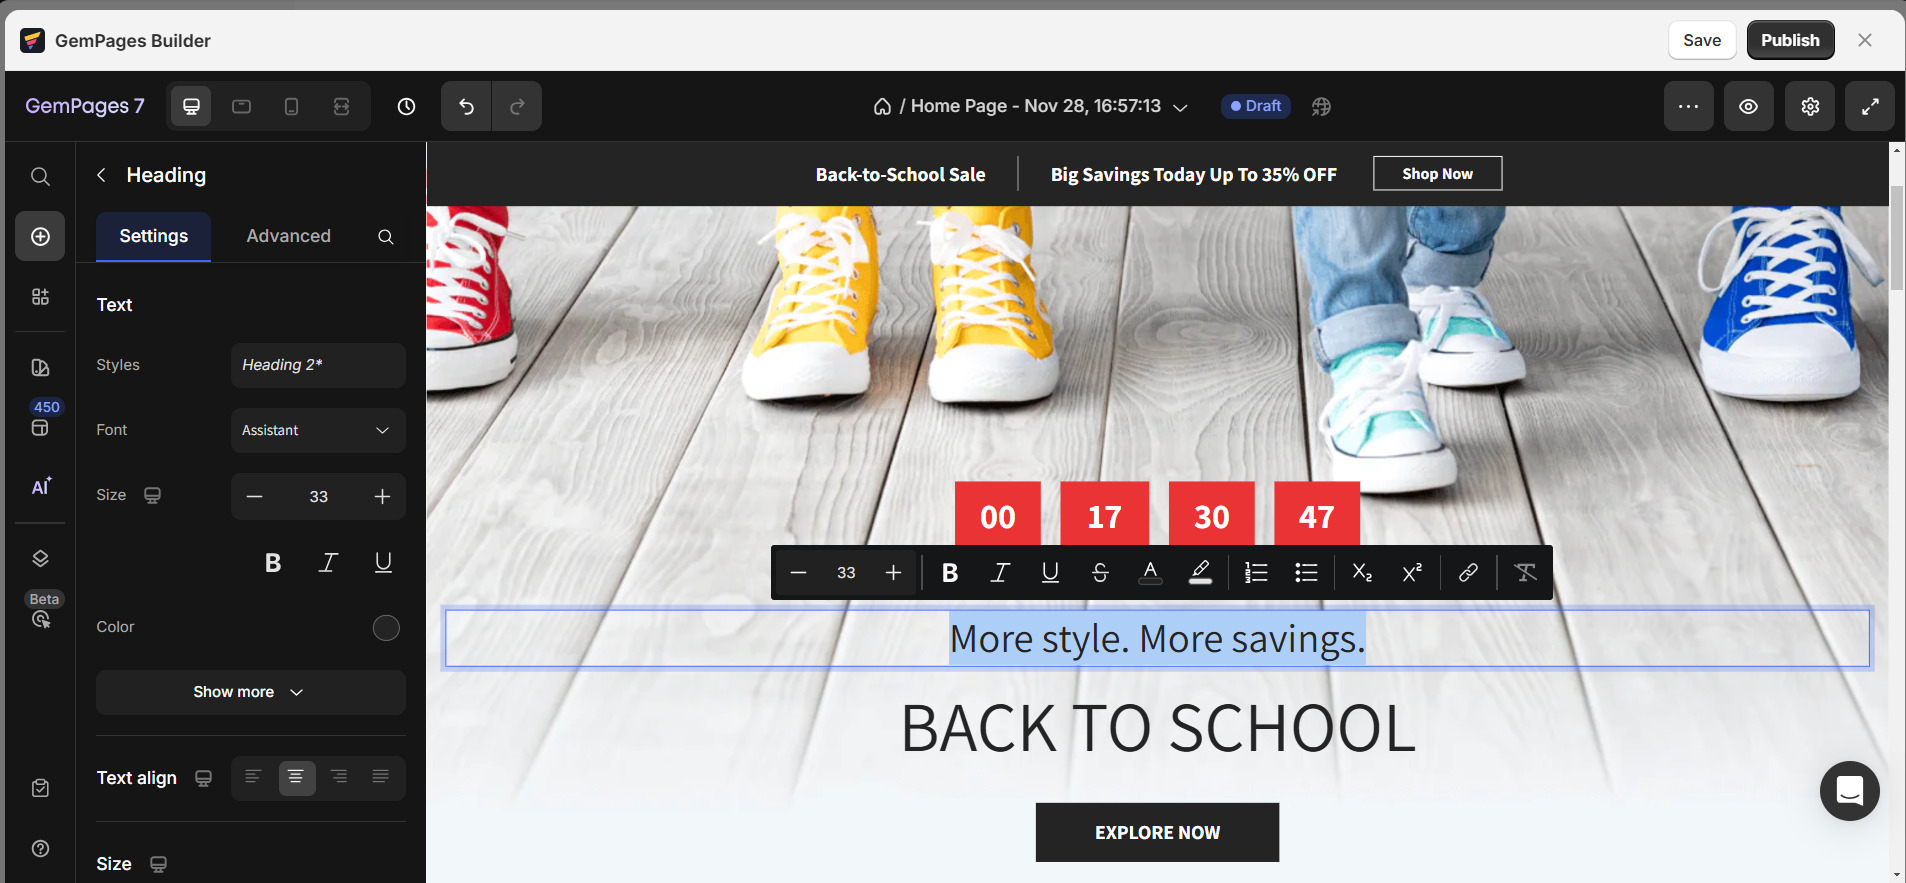Image resolution: width=1906 pixels, height=883 pixels.
Task: Preview the page with eye icon
Action: [x=1749, y=106]
